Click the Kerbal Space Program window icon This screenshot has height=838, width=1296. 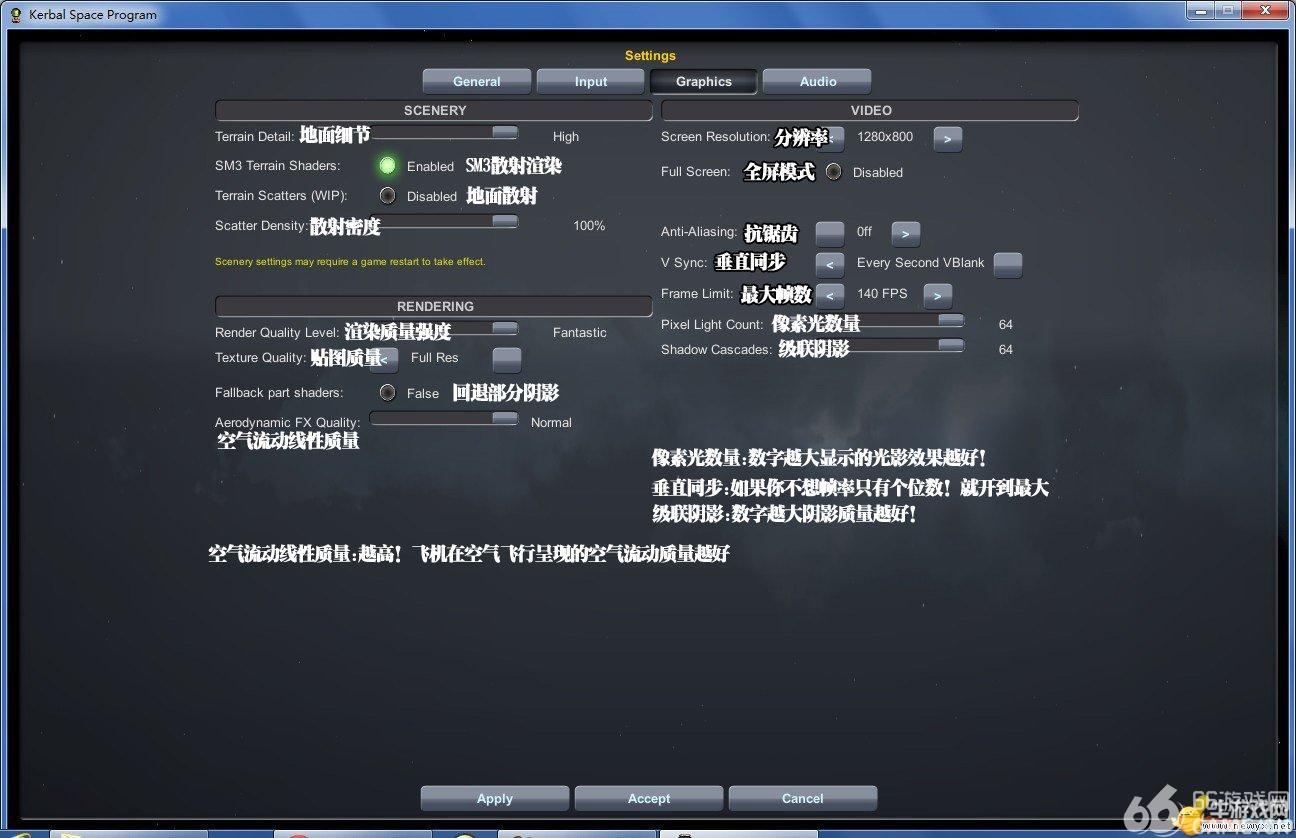point(16,14)
